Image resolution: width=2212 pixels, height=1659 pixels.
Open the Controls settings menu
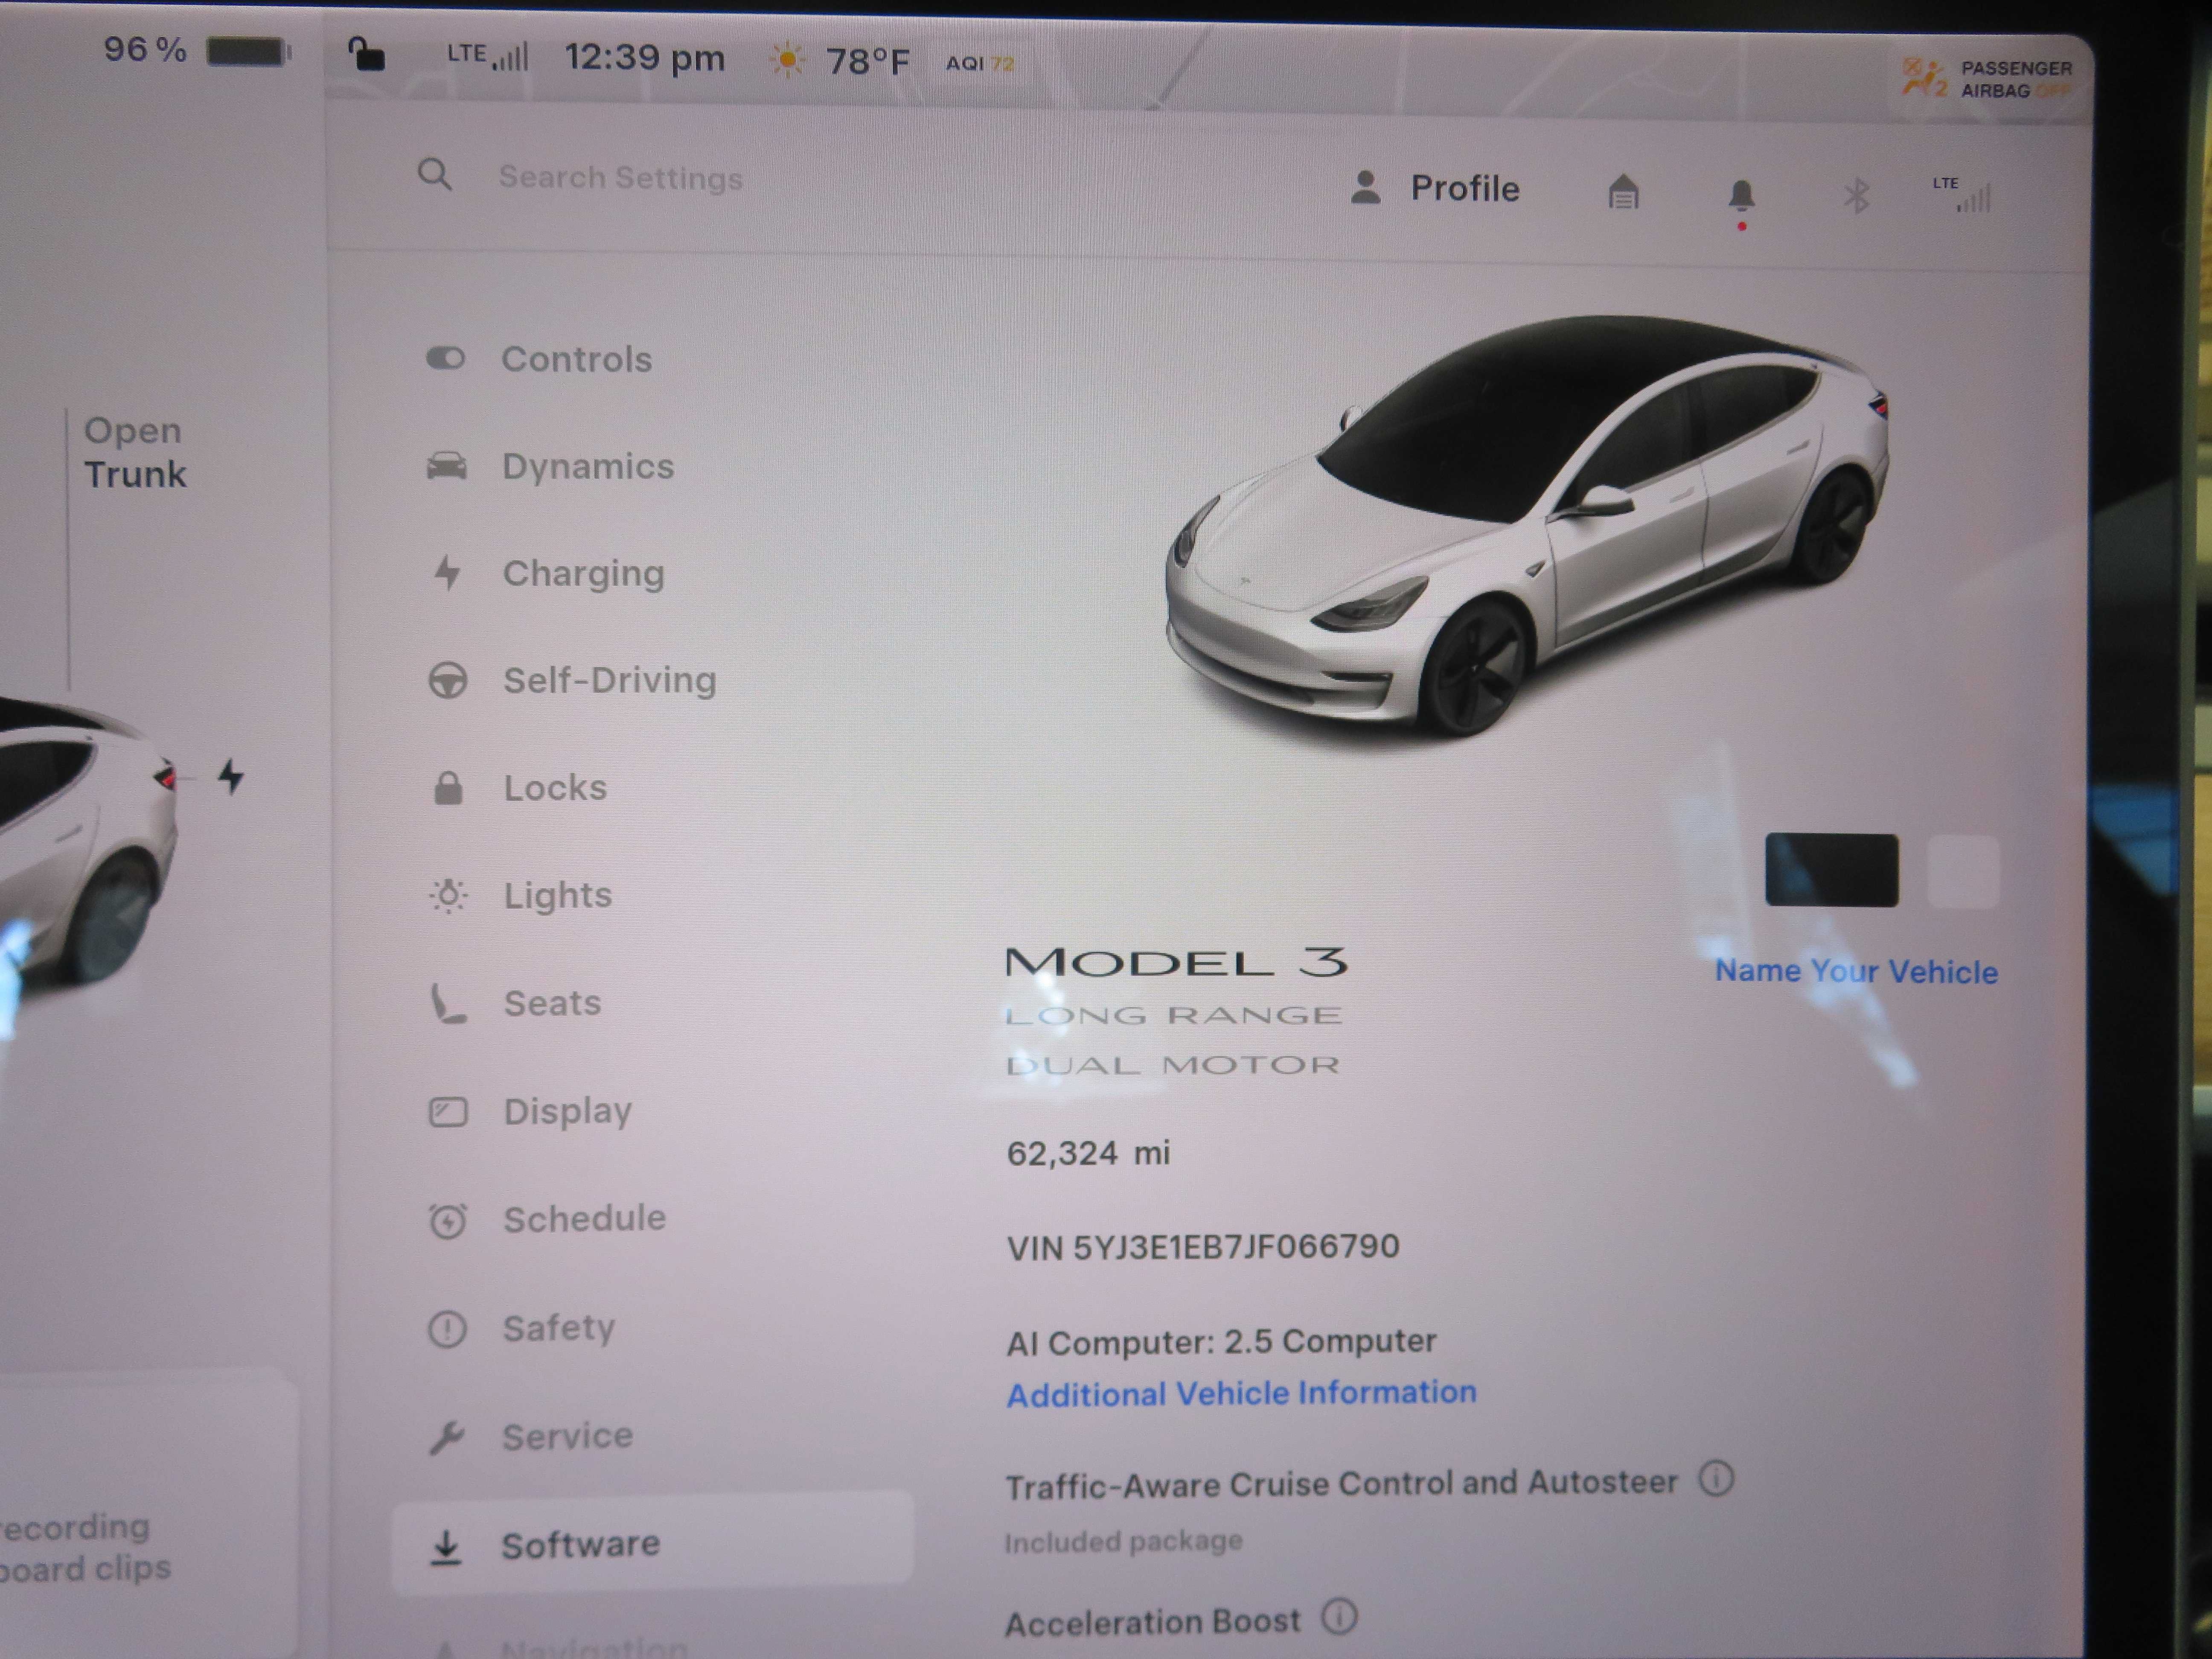(x=540, y=359)
